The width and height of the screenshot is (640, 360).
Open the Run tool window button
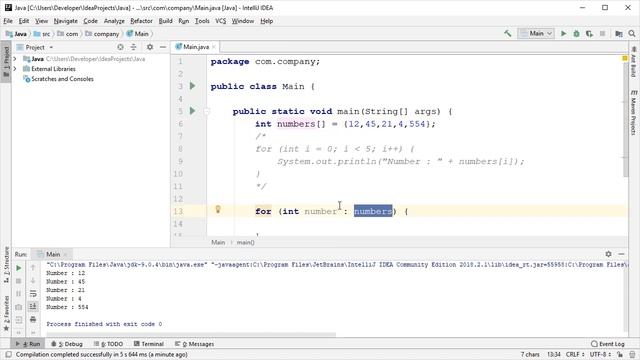coord(28,344)
